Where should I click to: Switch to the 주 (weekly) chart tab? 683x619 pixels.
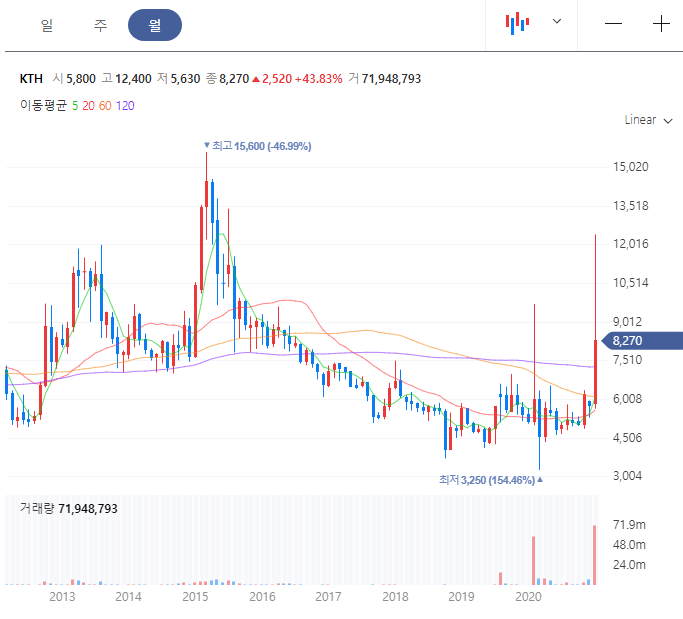[x=100, y=25]
